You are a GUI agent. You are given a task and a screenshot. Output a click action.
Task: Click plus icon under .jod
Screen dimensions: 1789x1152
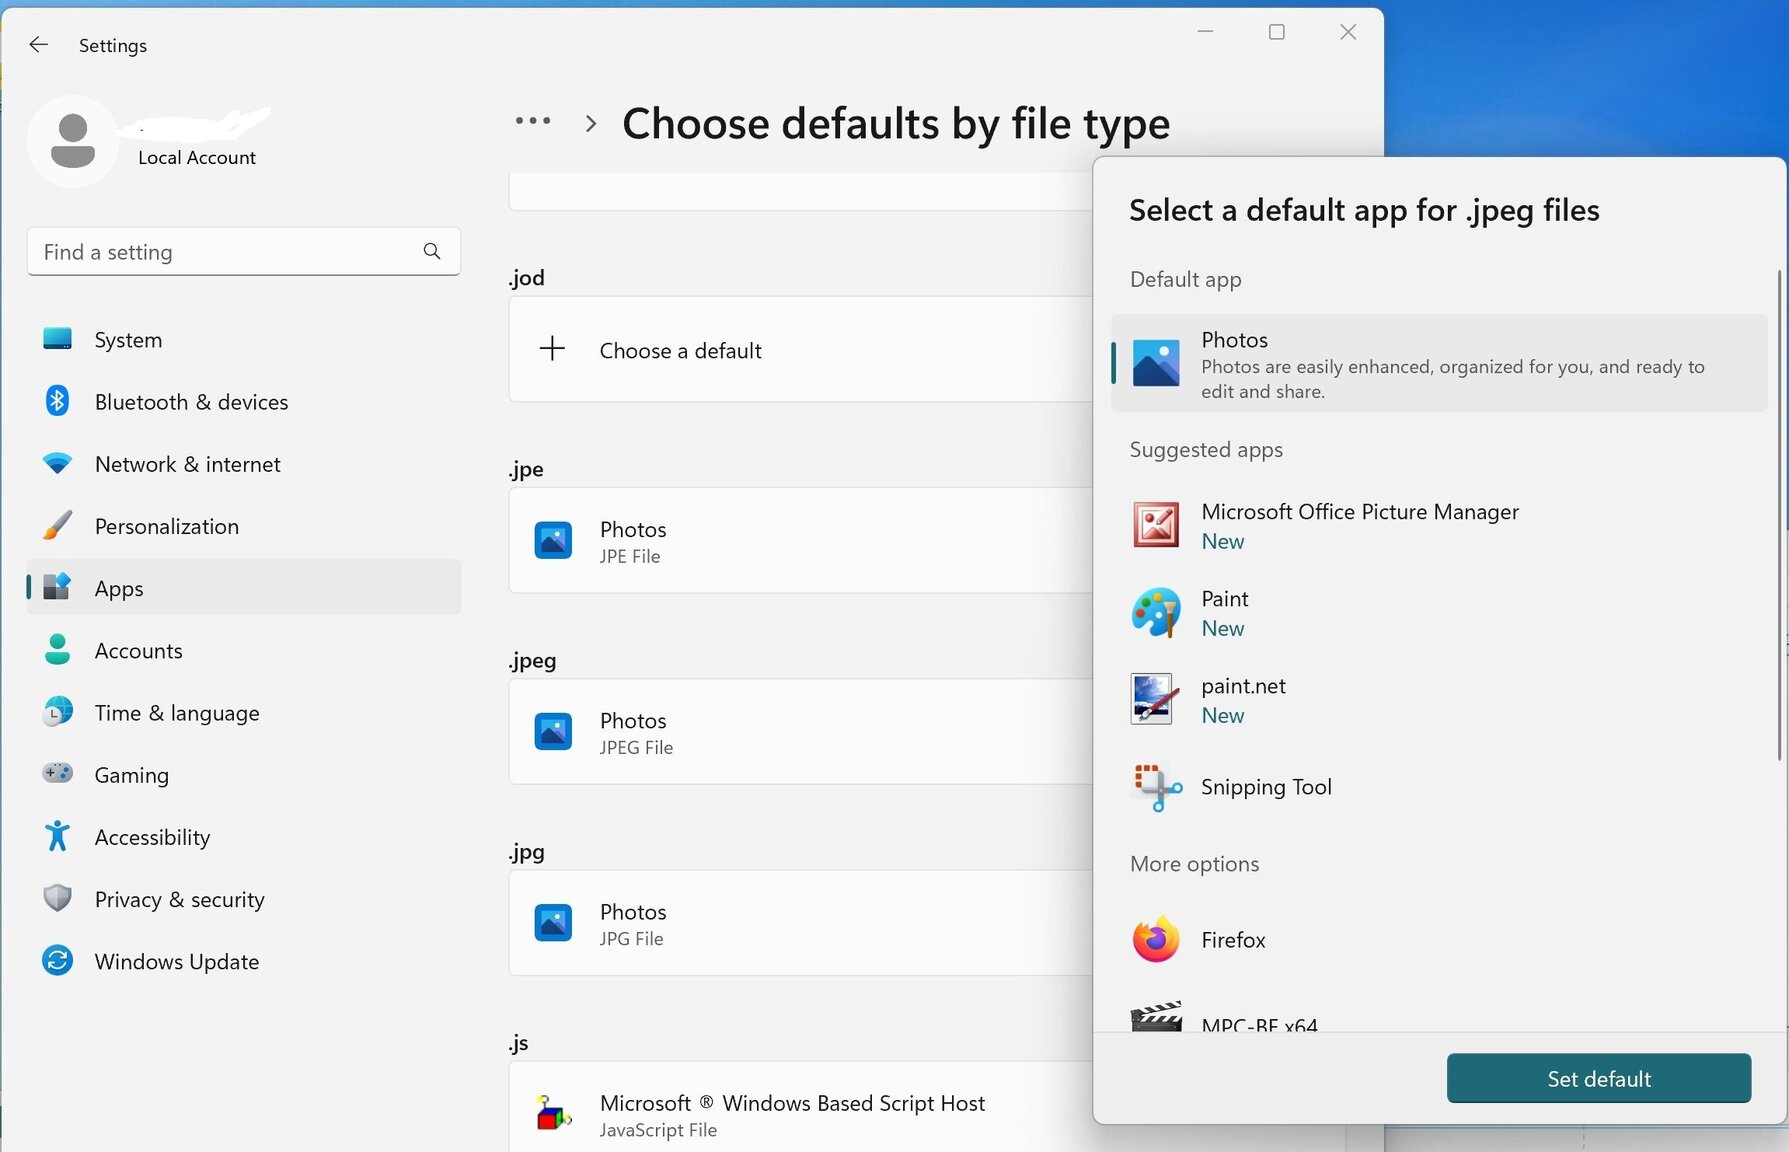[552, 349]
